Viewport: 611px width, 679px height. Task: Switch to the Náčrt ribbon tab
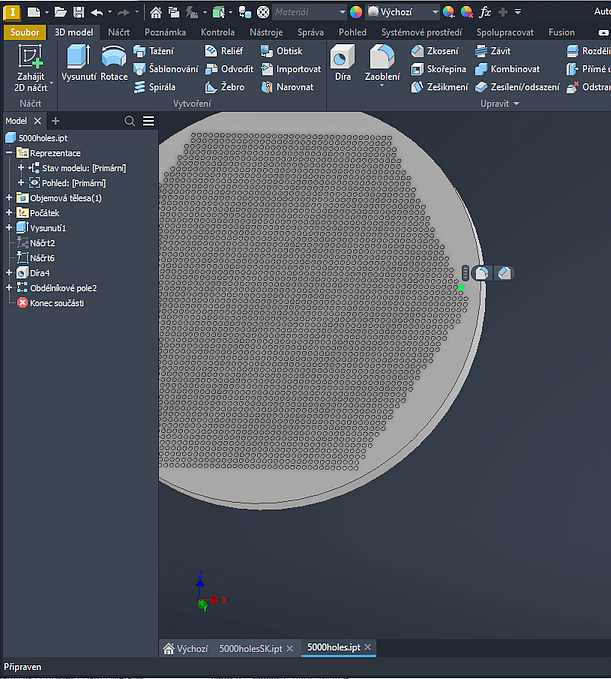(119, 32)
